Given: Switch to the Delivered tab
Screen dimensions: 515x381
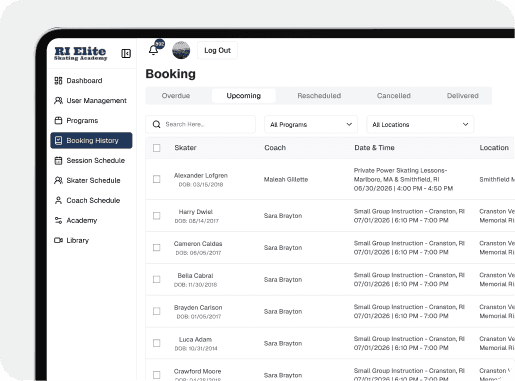Looking at the screenshot, I should click(x=463, y=96).
